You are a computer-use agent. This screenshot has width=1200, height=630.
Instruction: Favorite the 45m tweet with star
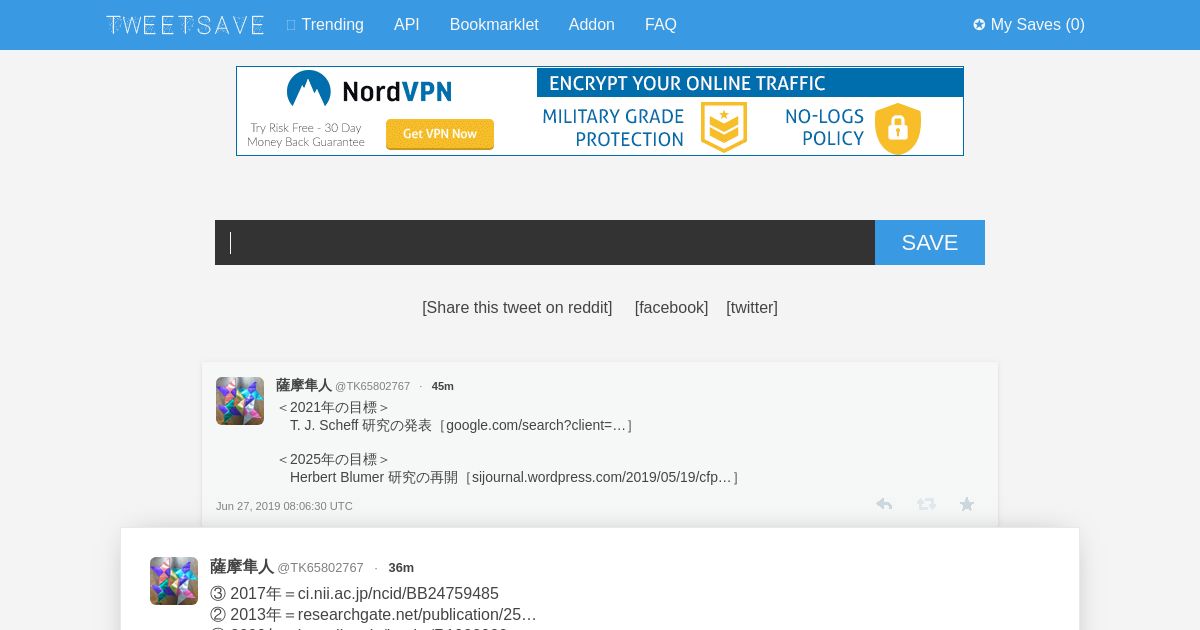[967, 504]
